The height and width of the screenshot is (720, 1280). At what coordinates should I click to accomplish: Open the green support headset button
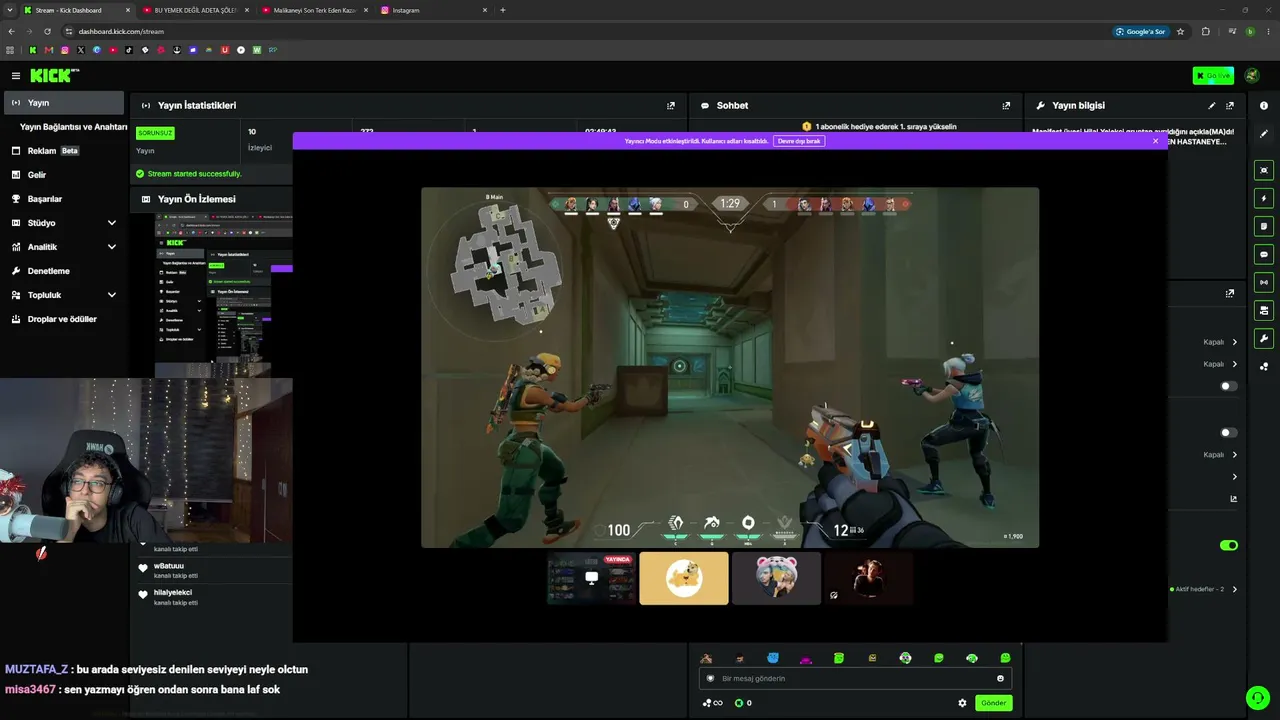(1256, 697)
